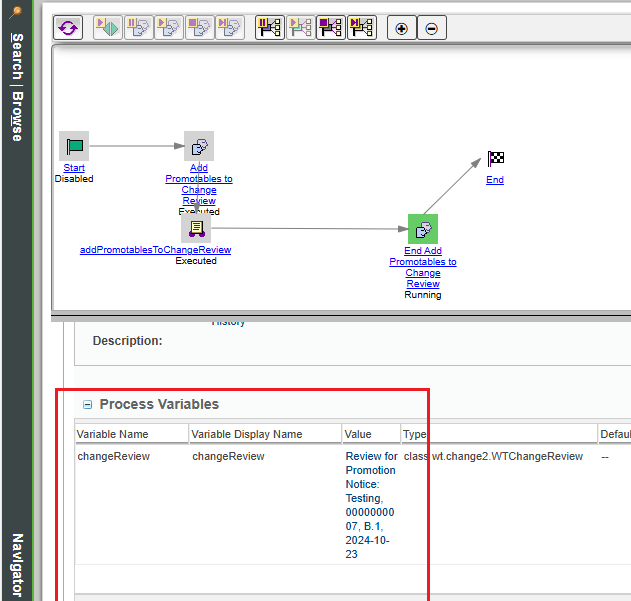Select the checkered End flag node icon
Screen dimensions: 631x601
(x=496, y=159)
